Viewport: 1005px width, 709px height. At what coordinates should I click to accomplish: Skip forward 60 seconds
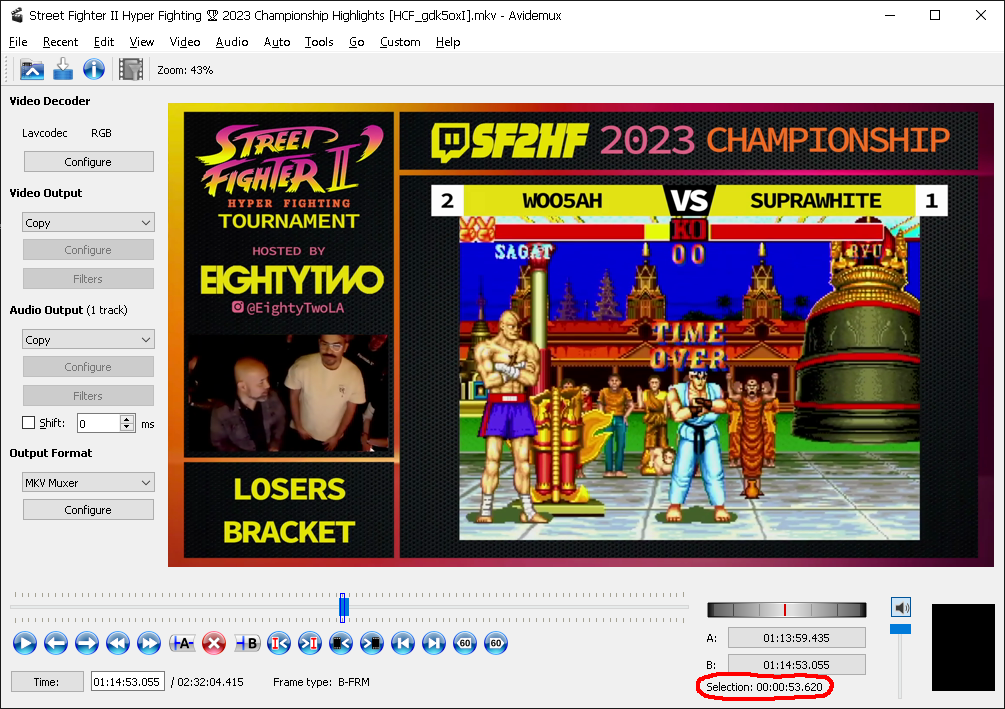(x=496, y=643)
